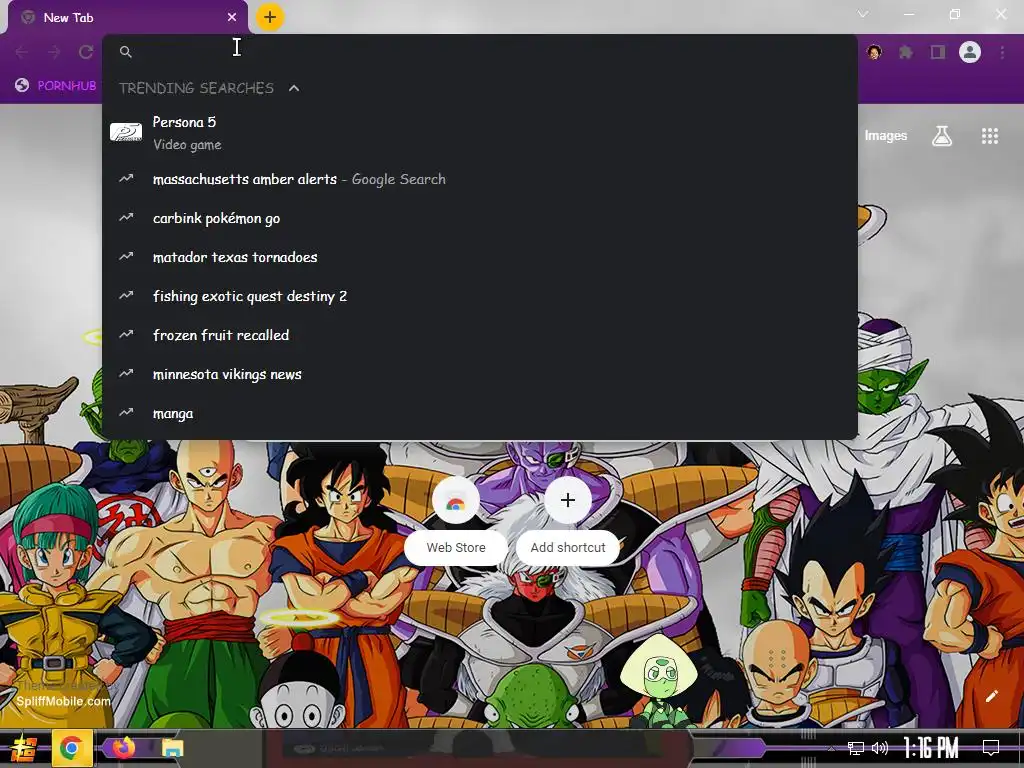This screenshot has width=1024, height=768.
Task: Go forward with the forward arrow
Action: point(54,52)
